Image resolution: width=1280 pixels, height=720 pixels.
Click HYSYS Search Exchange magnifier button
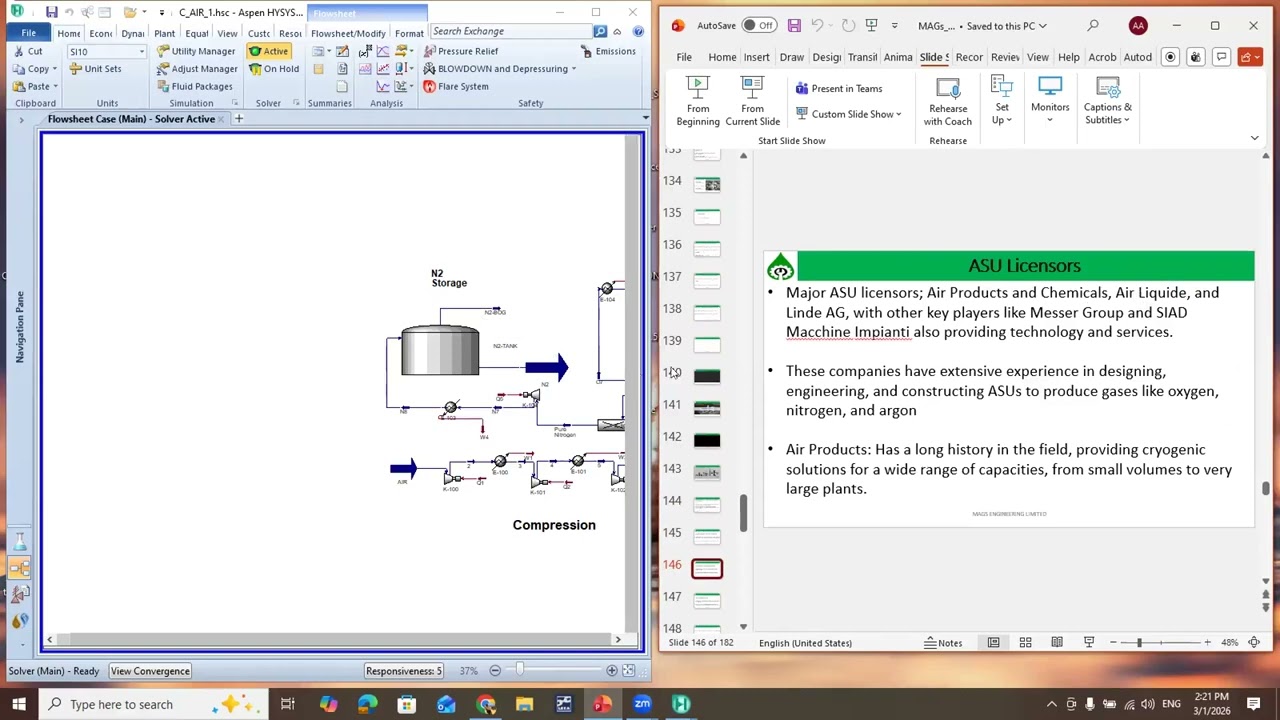coord(600,31)
